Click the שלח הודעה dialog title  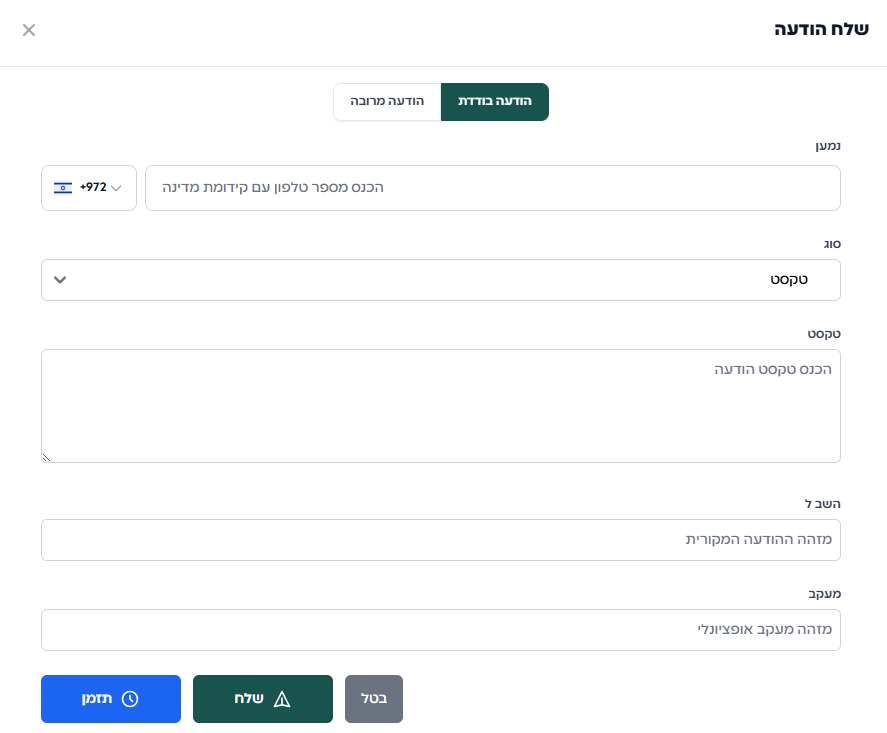coord(821,29)
